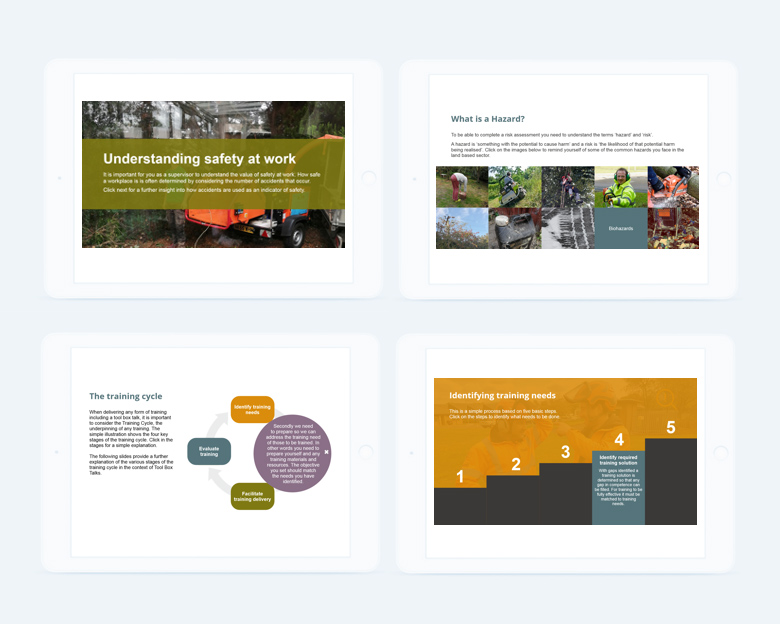
Task: Open the autumn leaves and orange sign thumbnail
Action: point(673,228)
